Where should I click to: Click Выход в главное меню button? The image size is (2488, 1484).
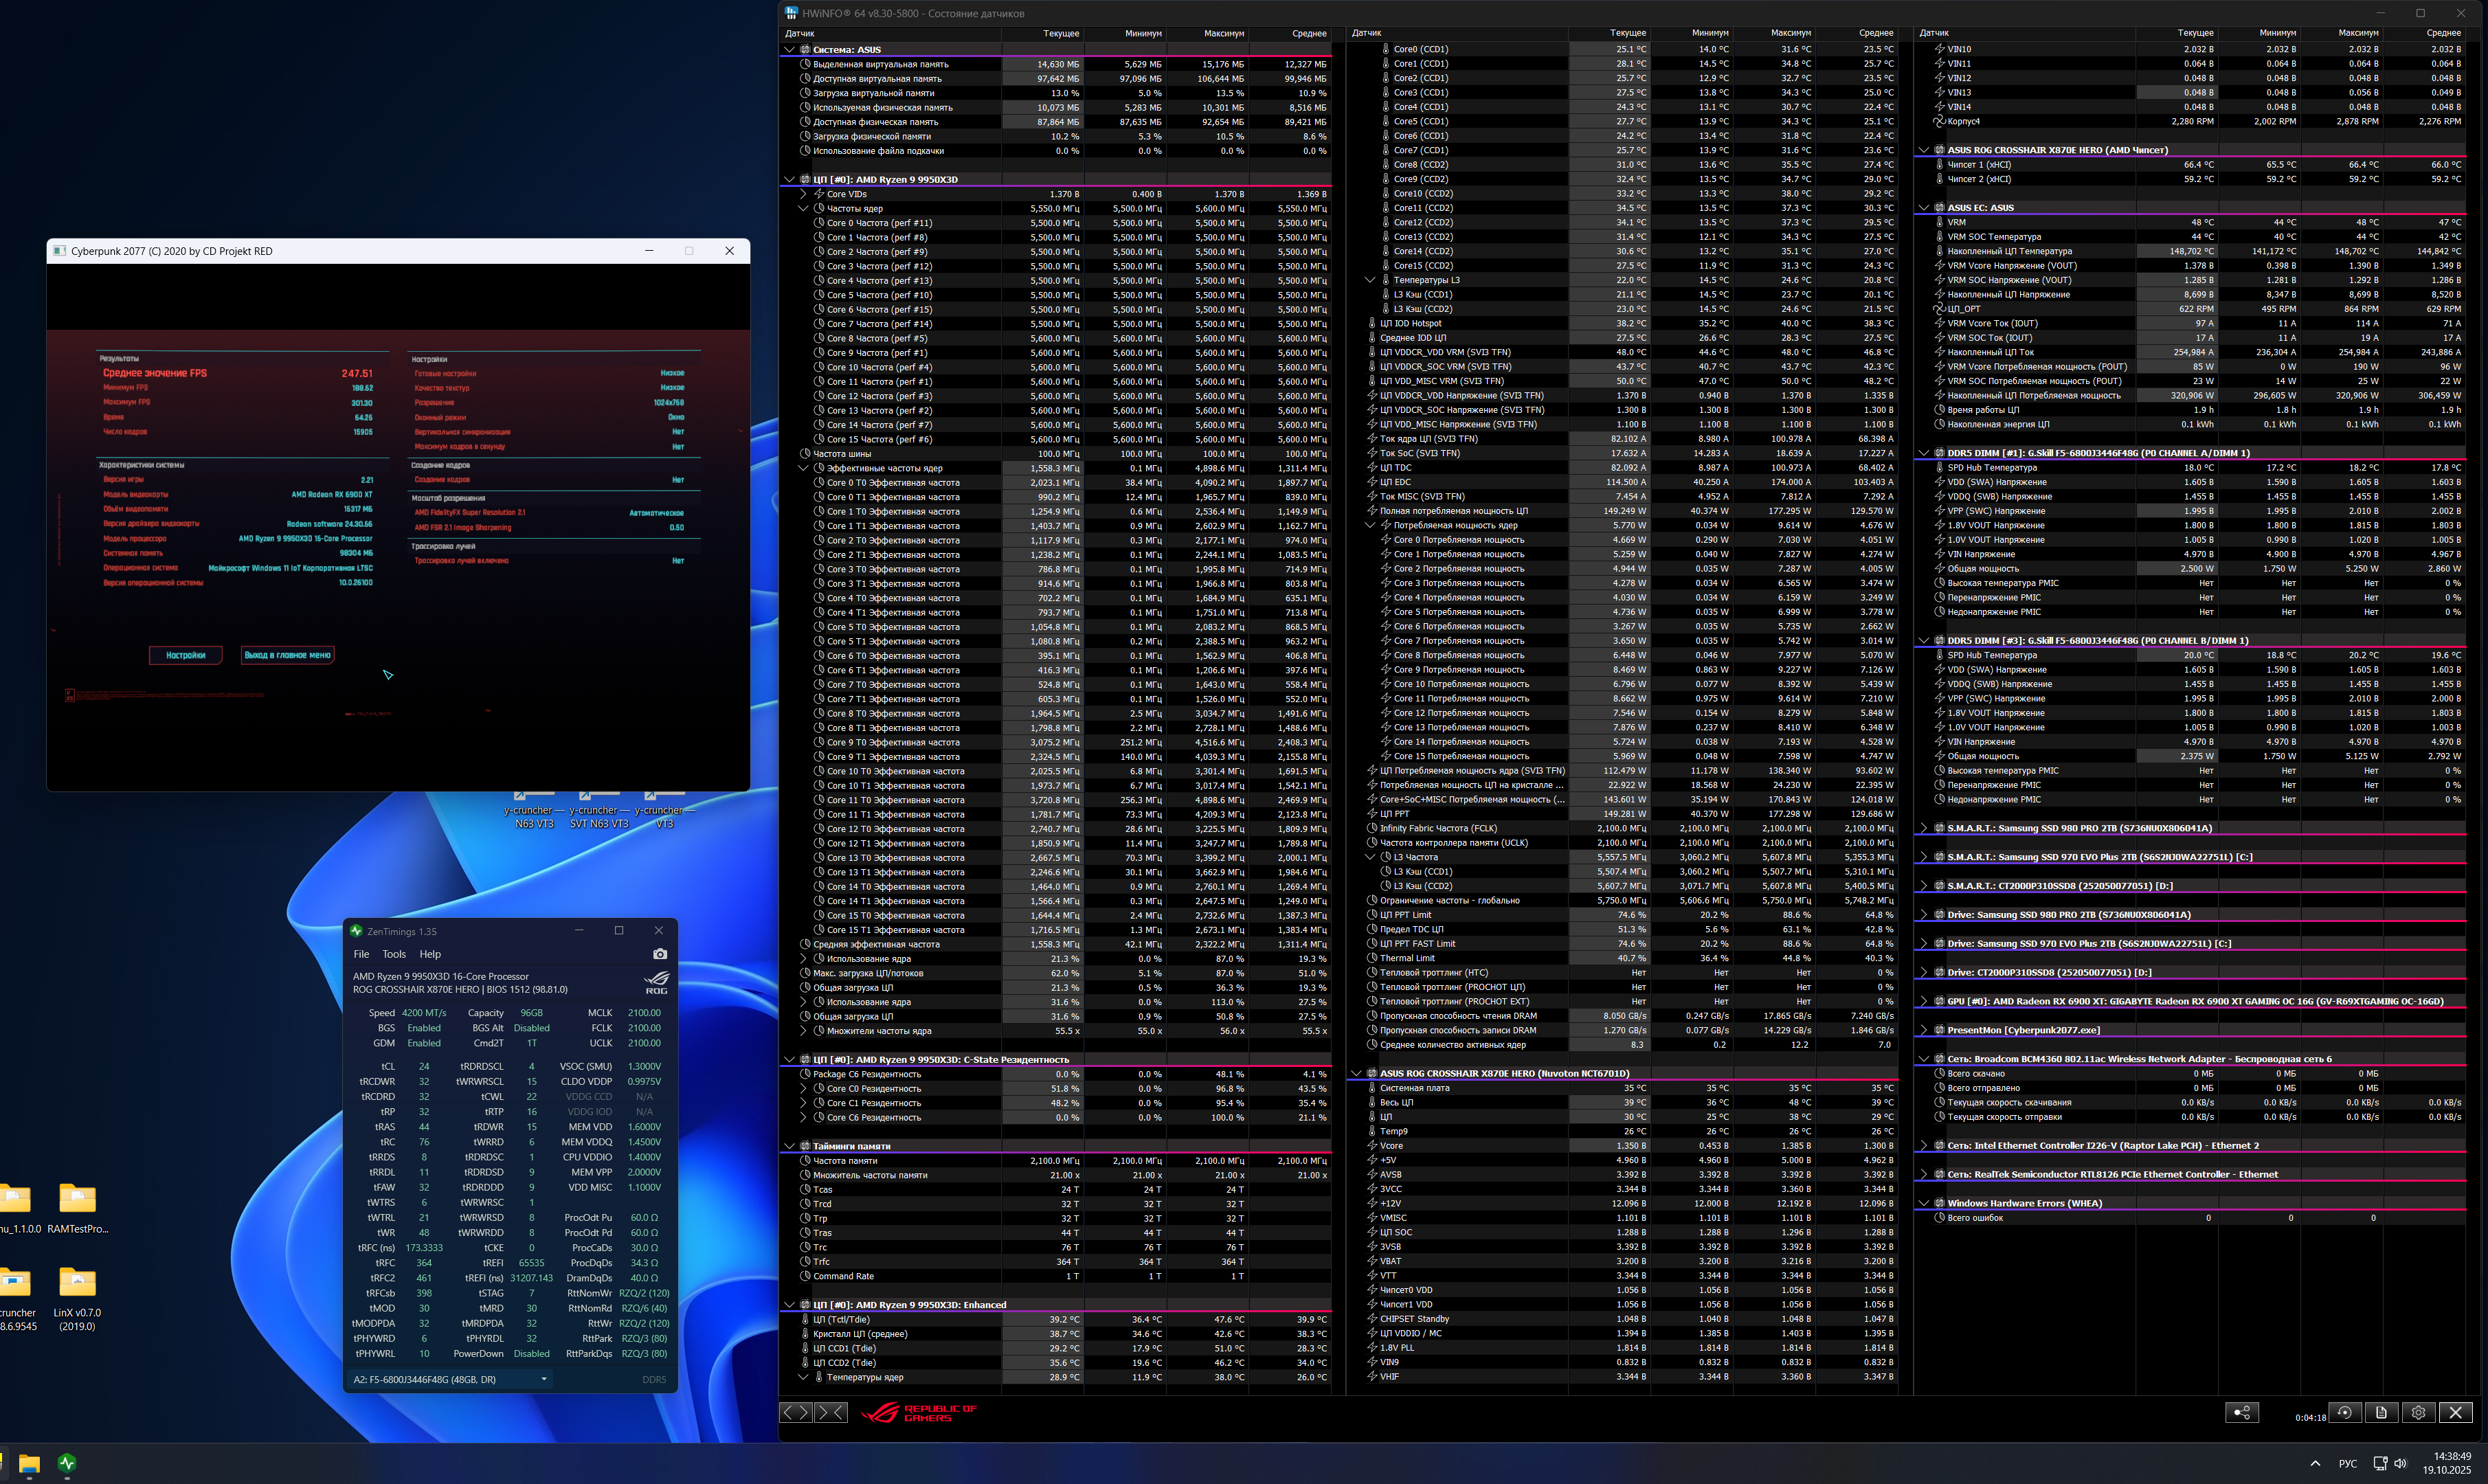pyautogui.click(x=287, y=655)
